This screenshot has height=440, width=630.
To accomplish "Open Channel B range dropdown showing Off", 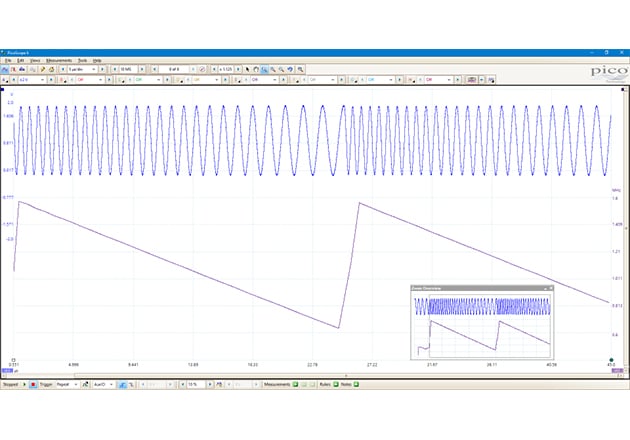I will coord(90,80).
